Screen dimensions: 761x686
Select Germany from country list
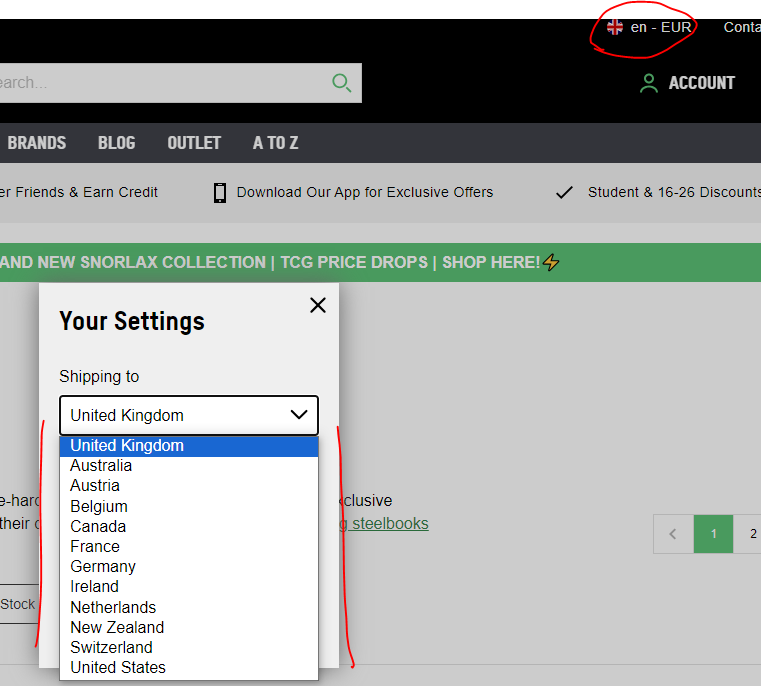189,567
